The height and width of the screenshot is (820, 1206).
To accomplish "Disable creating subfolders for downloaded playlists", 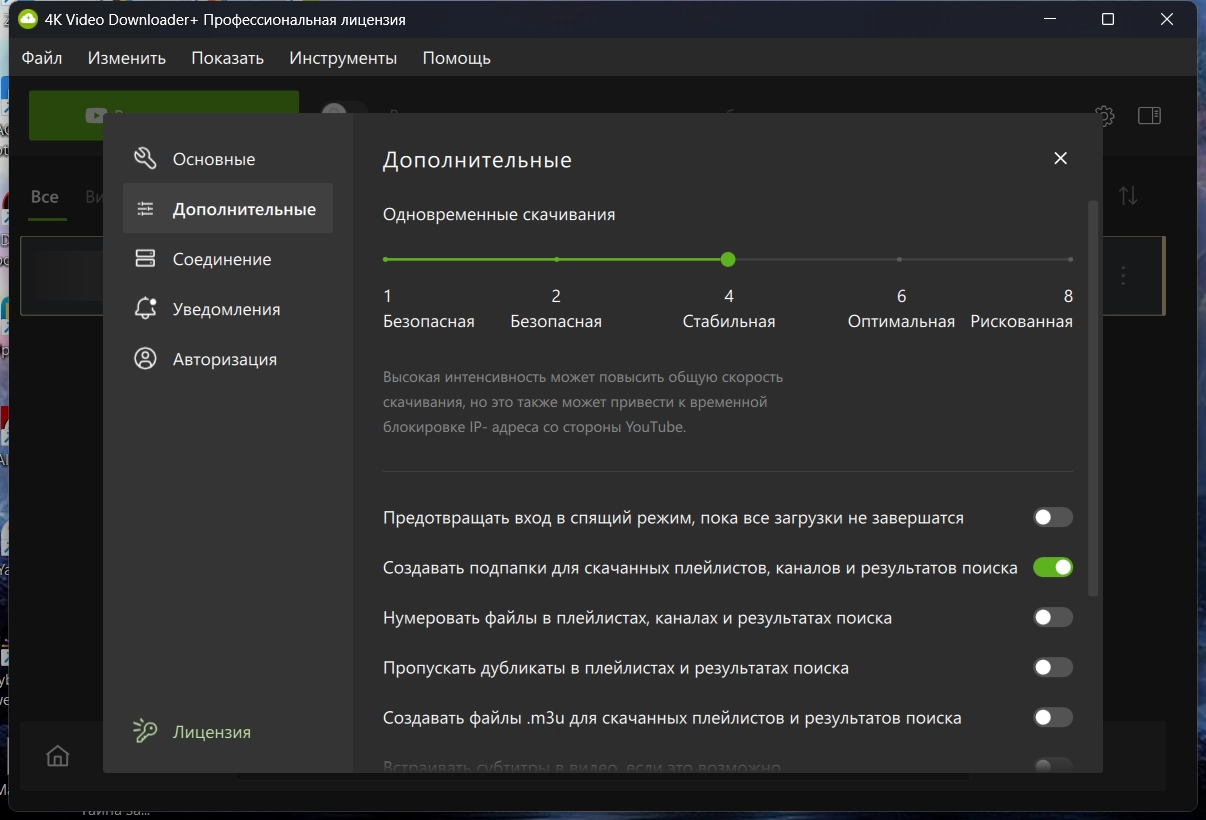I will tap(1052, 567).
